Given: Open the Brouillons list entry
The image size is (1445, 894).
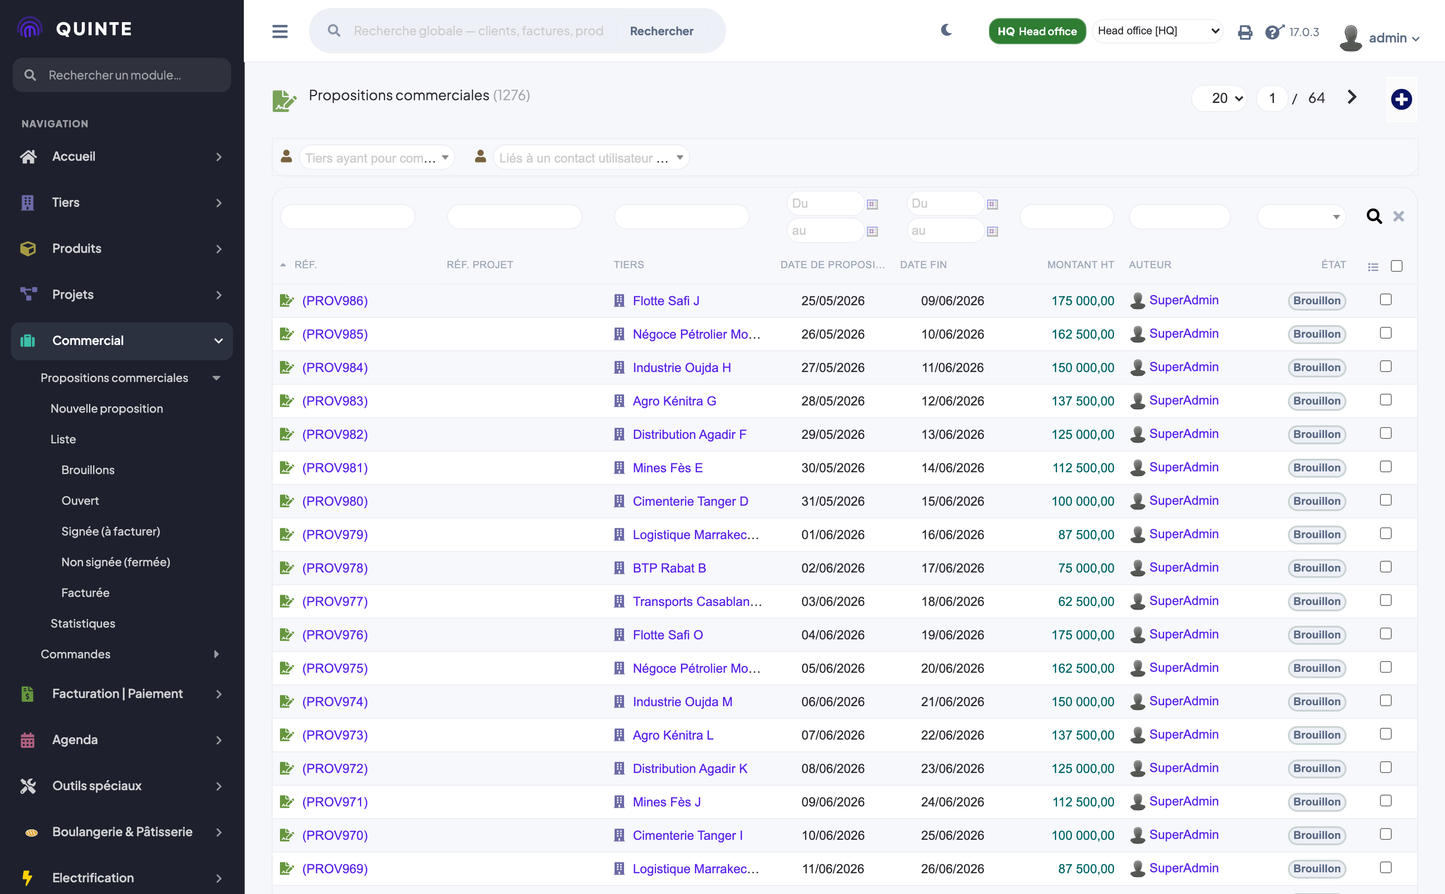Looking at the screenshot, I should pos(88,470).
